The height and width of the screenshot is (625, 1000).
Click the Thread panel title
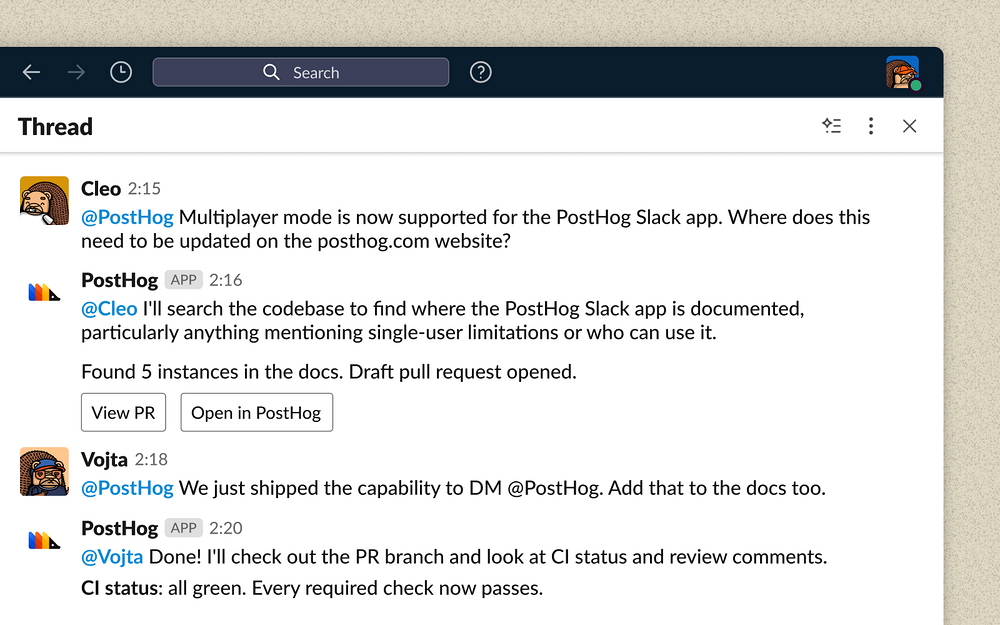tap(55, 127)
